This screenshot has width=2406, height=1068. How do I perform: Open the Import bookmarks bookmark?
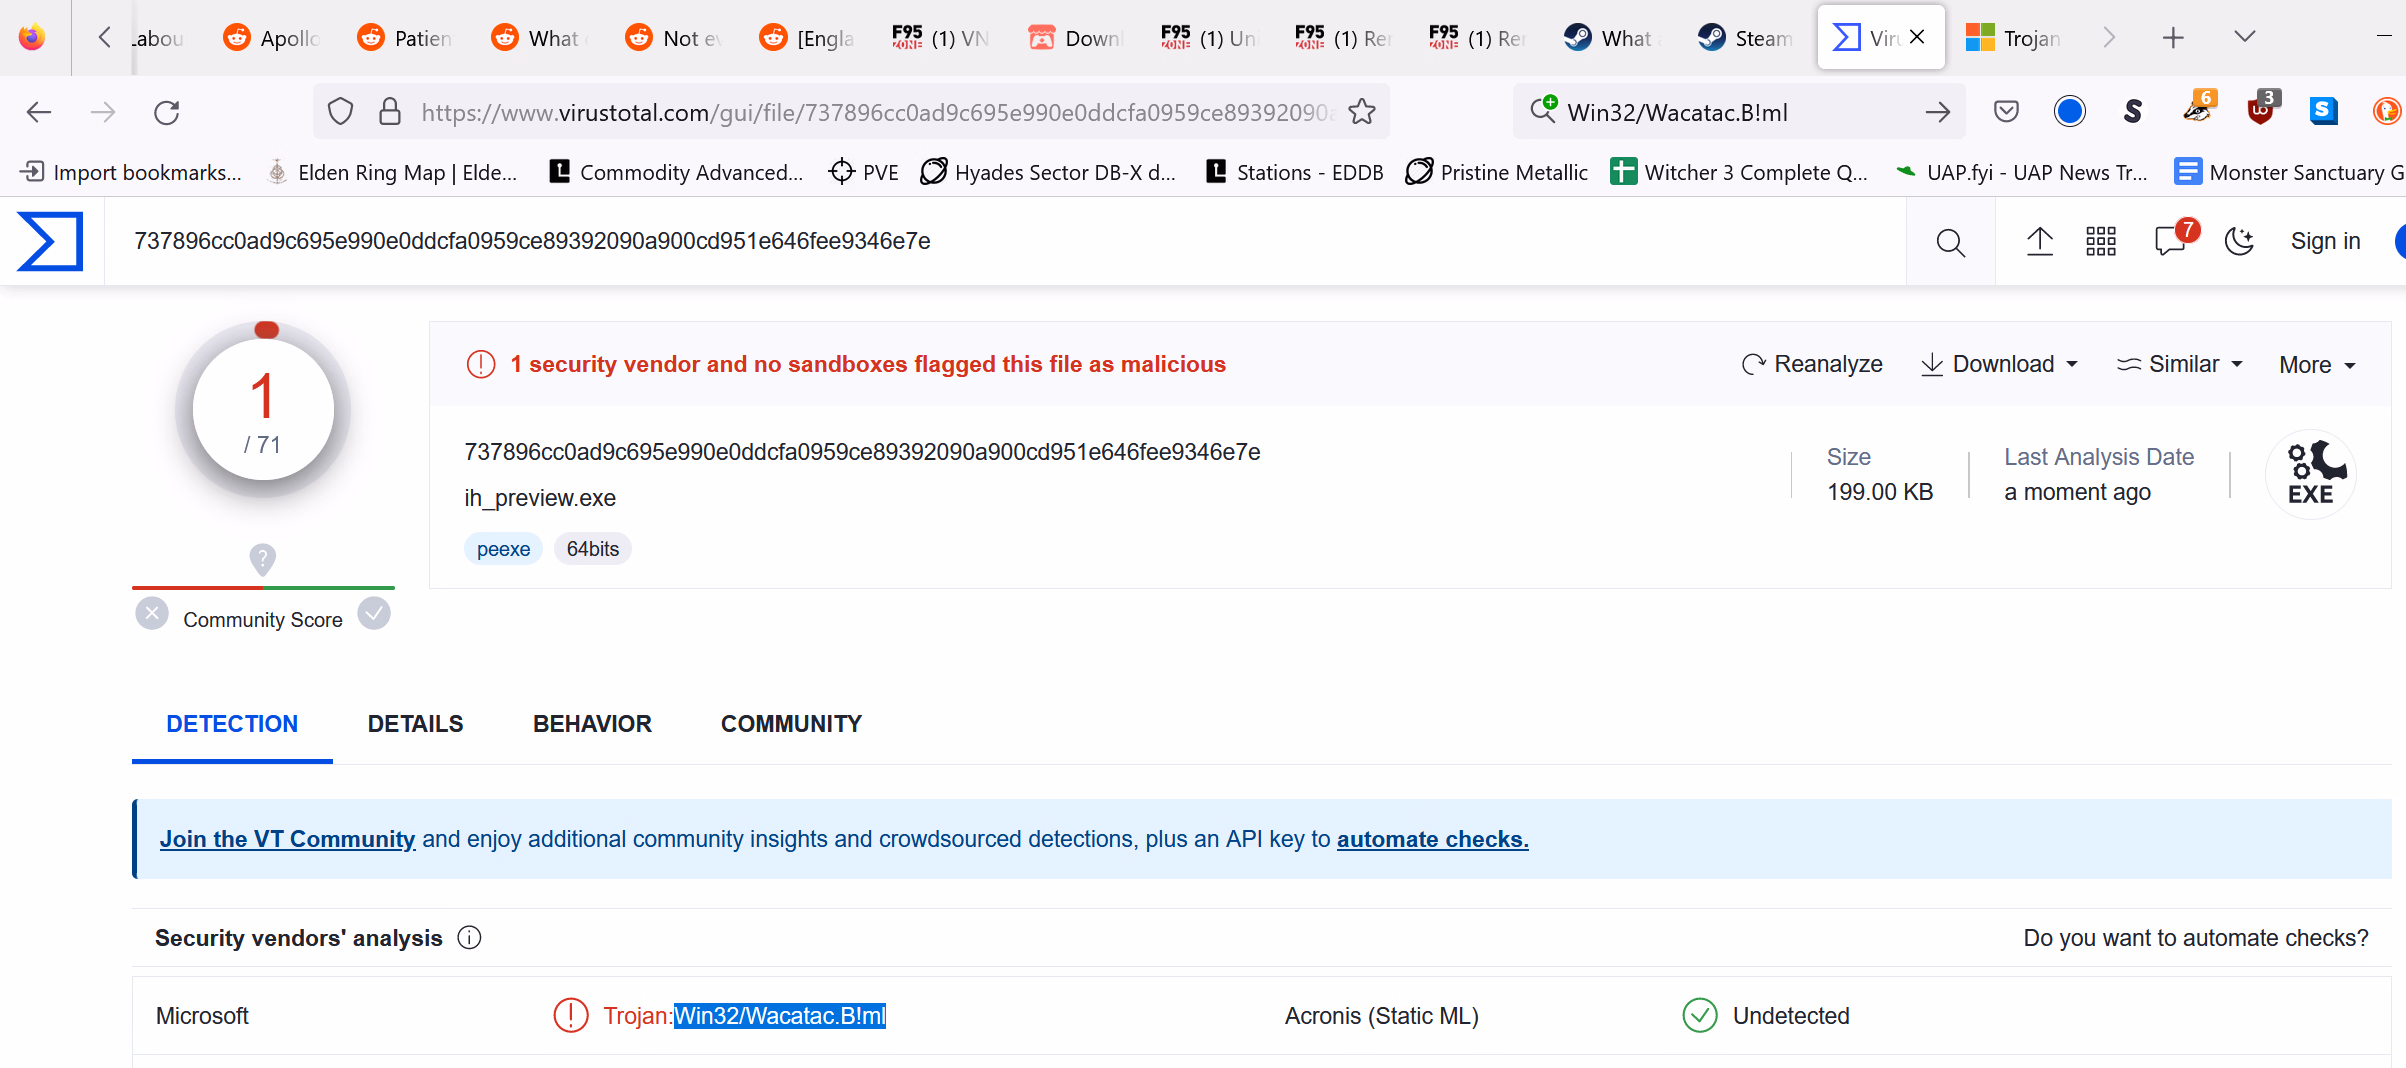click(x=131, y=172)
